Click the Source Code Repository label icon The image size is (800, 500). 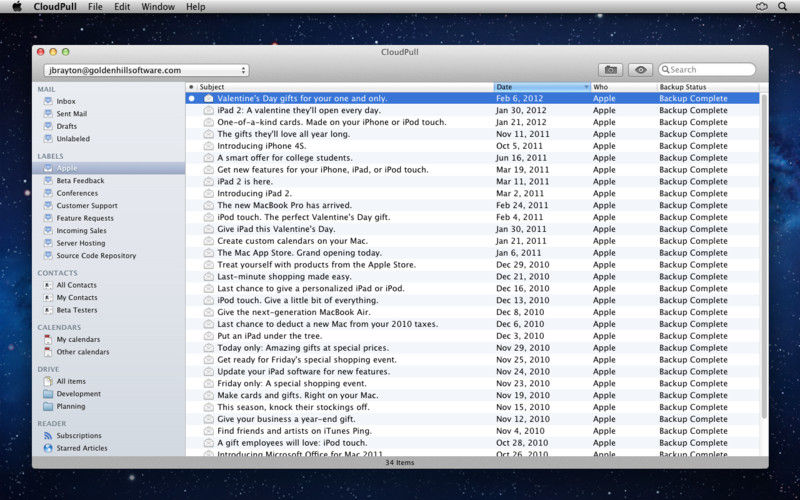(48, 255)
